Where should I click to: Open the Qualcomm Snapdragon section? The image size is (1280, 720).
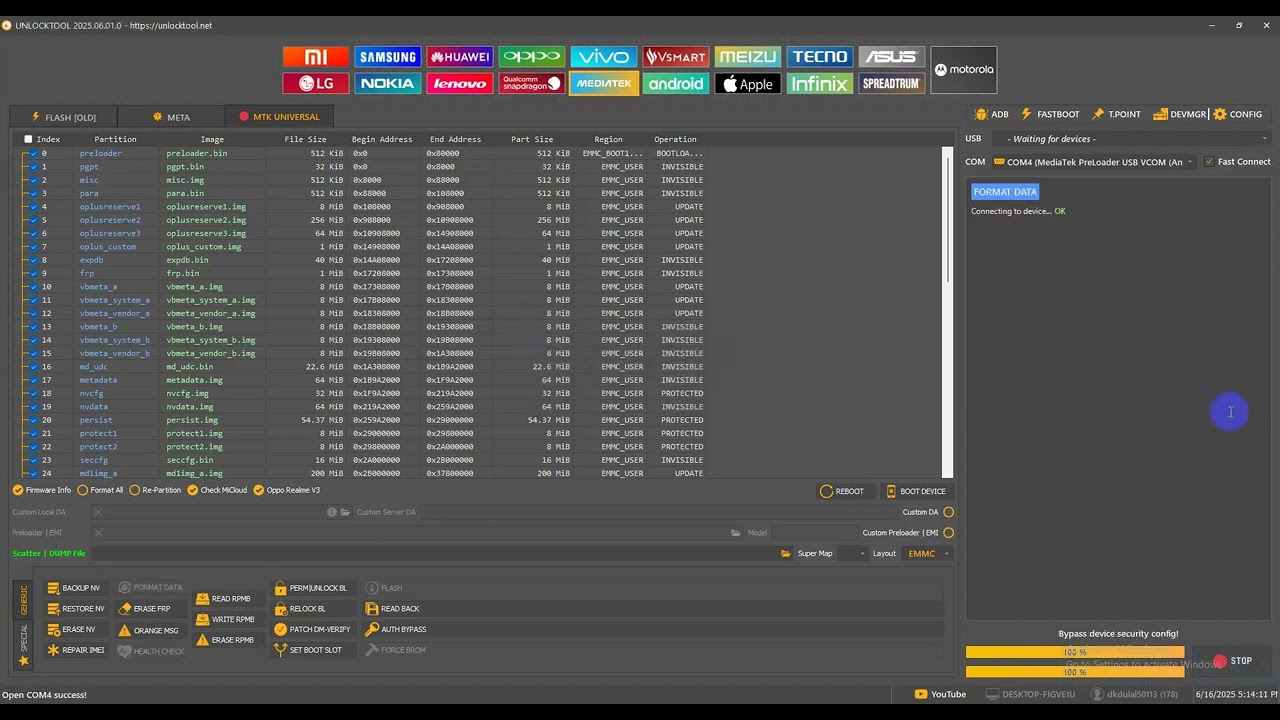532,84
